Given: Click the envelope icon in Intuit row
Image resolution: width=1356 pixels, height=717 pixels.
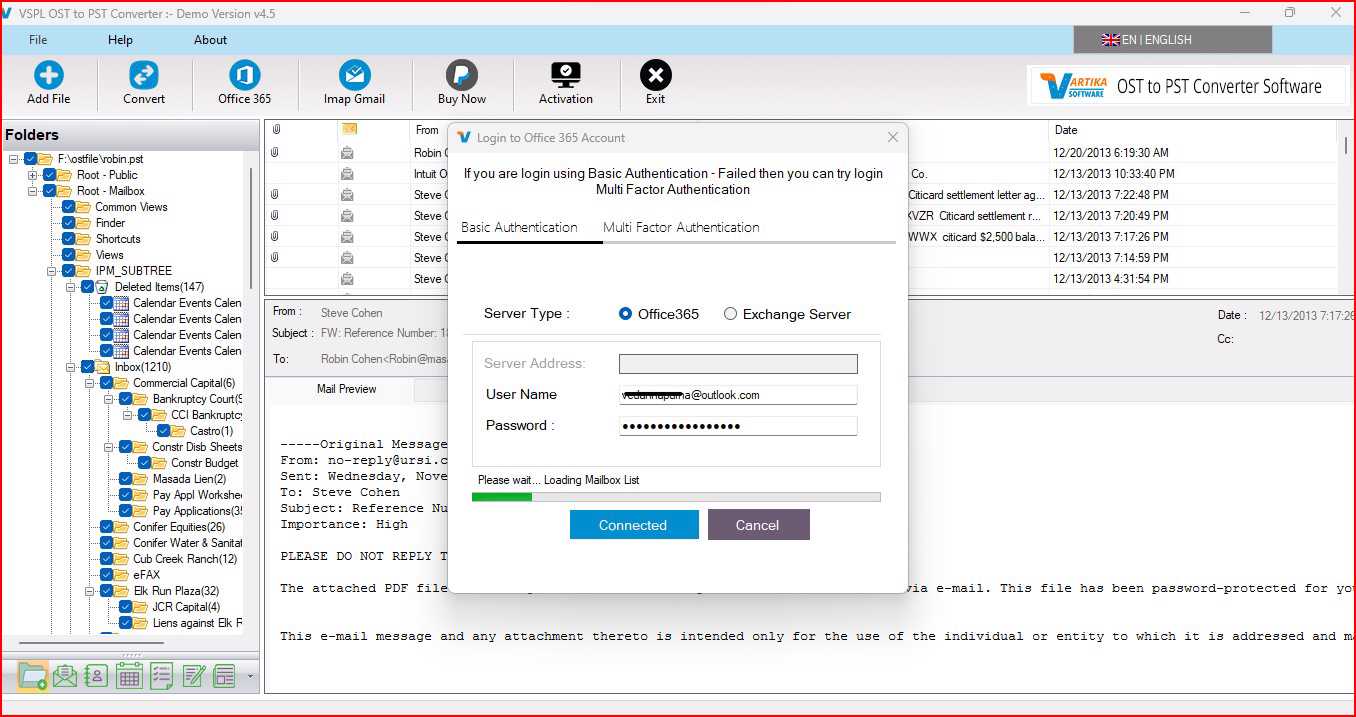Looking at the screenshot, I should pos(347,174).
